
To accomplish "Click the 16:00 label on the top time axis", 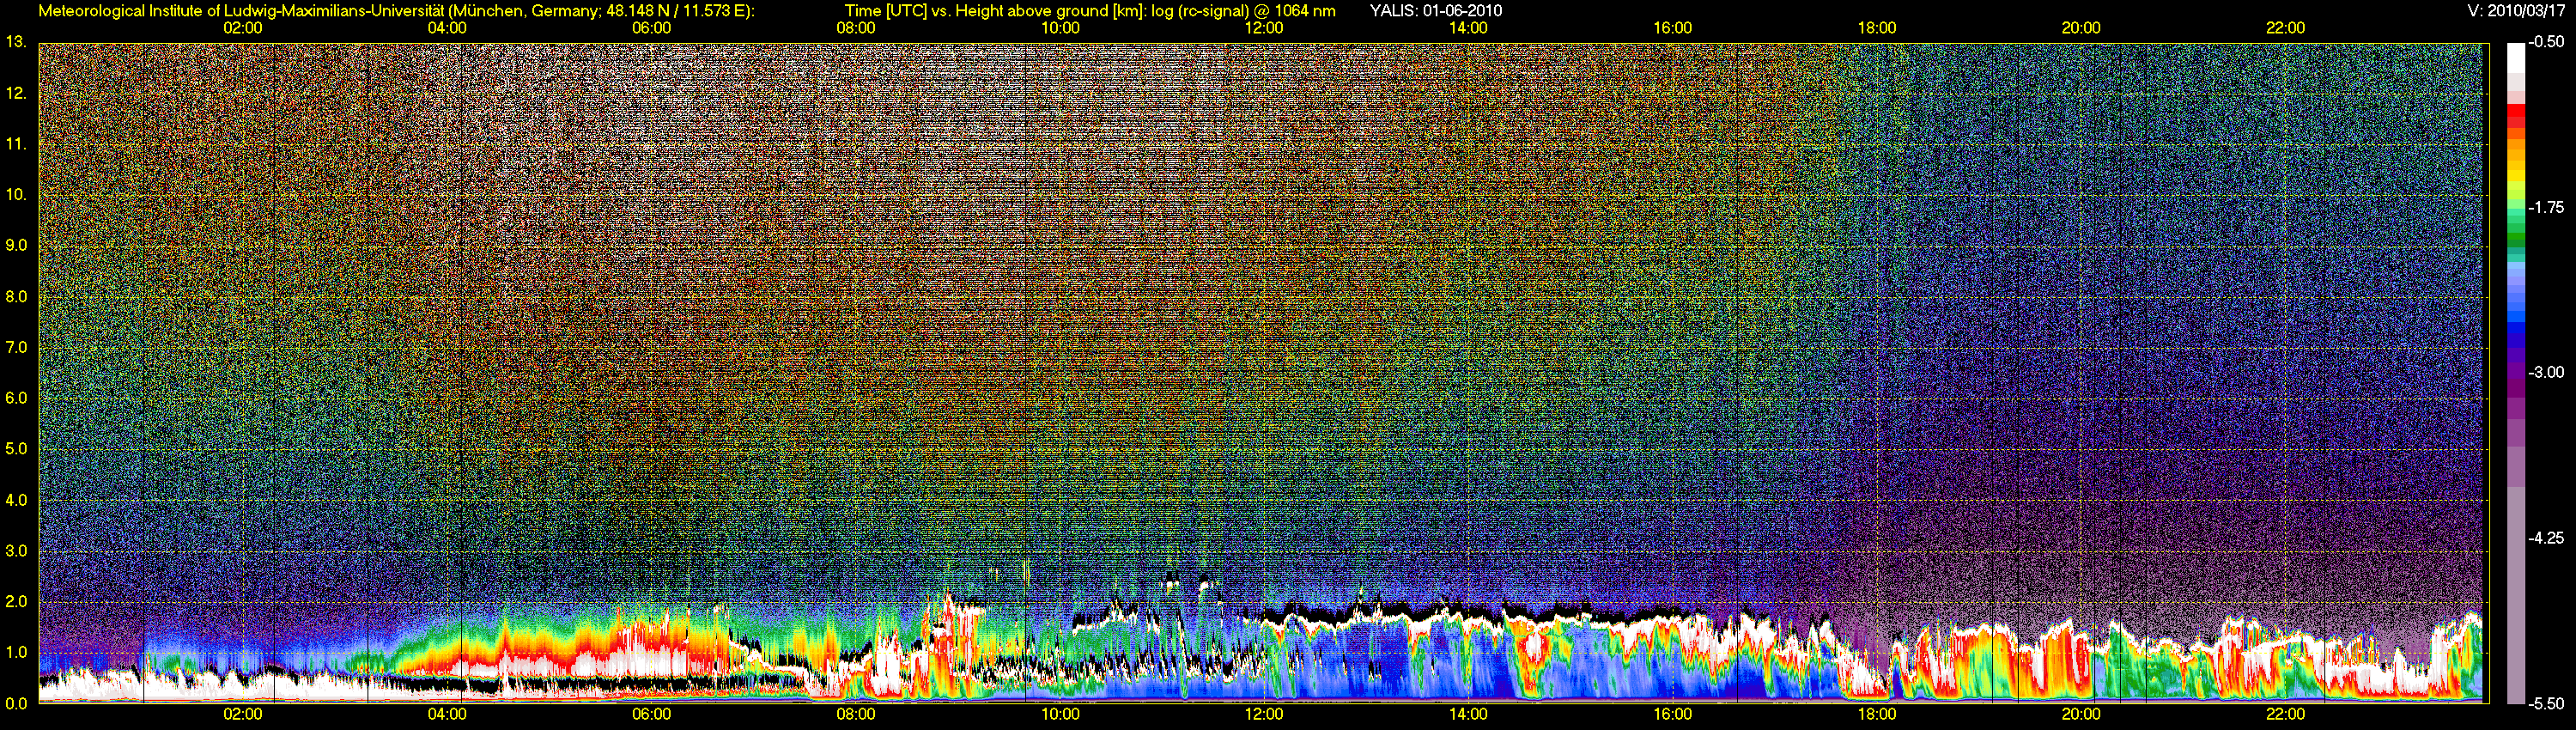I will tap(1673, 28).
